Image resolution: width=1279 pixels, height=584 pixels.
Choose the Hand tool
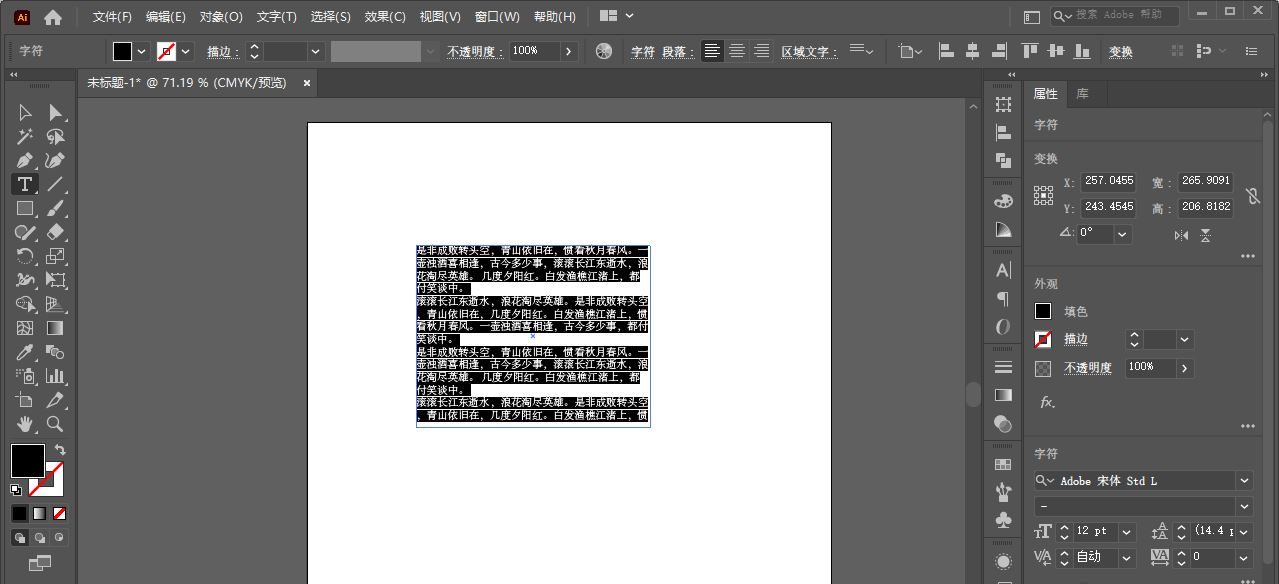25,424
